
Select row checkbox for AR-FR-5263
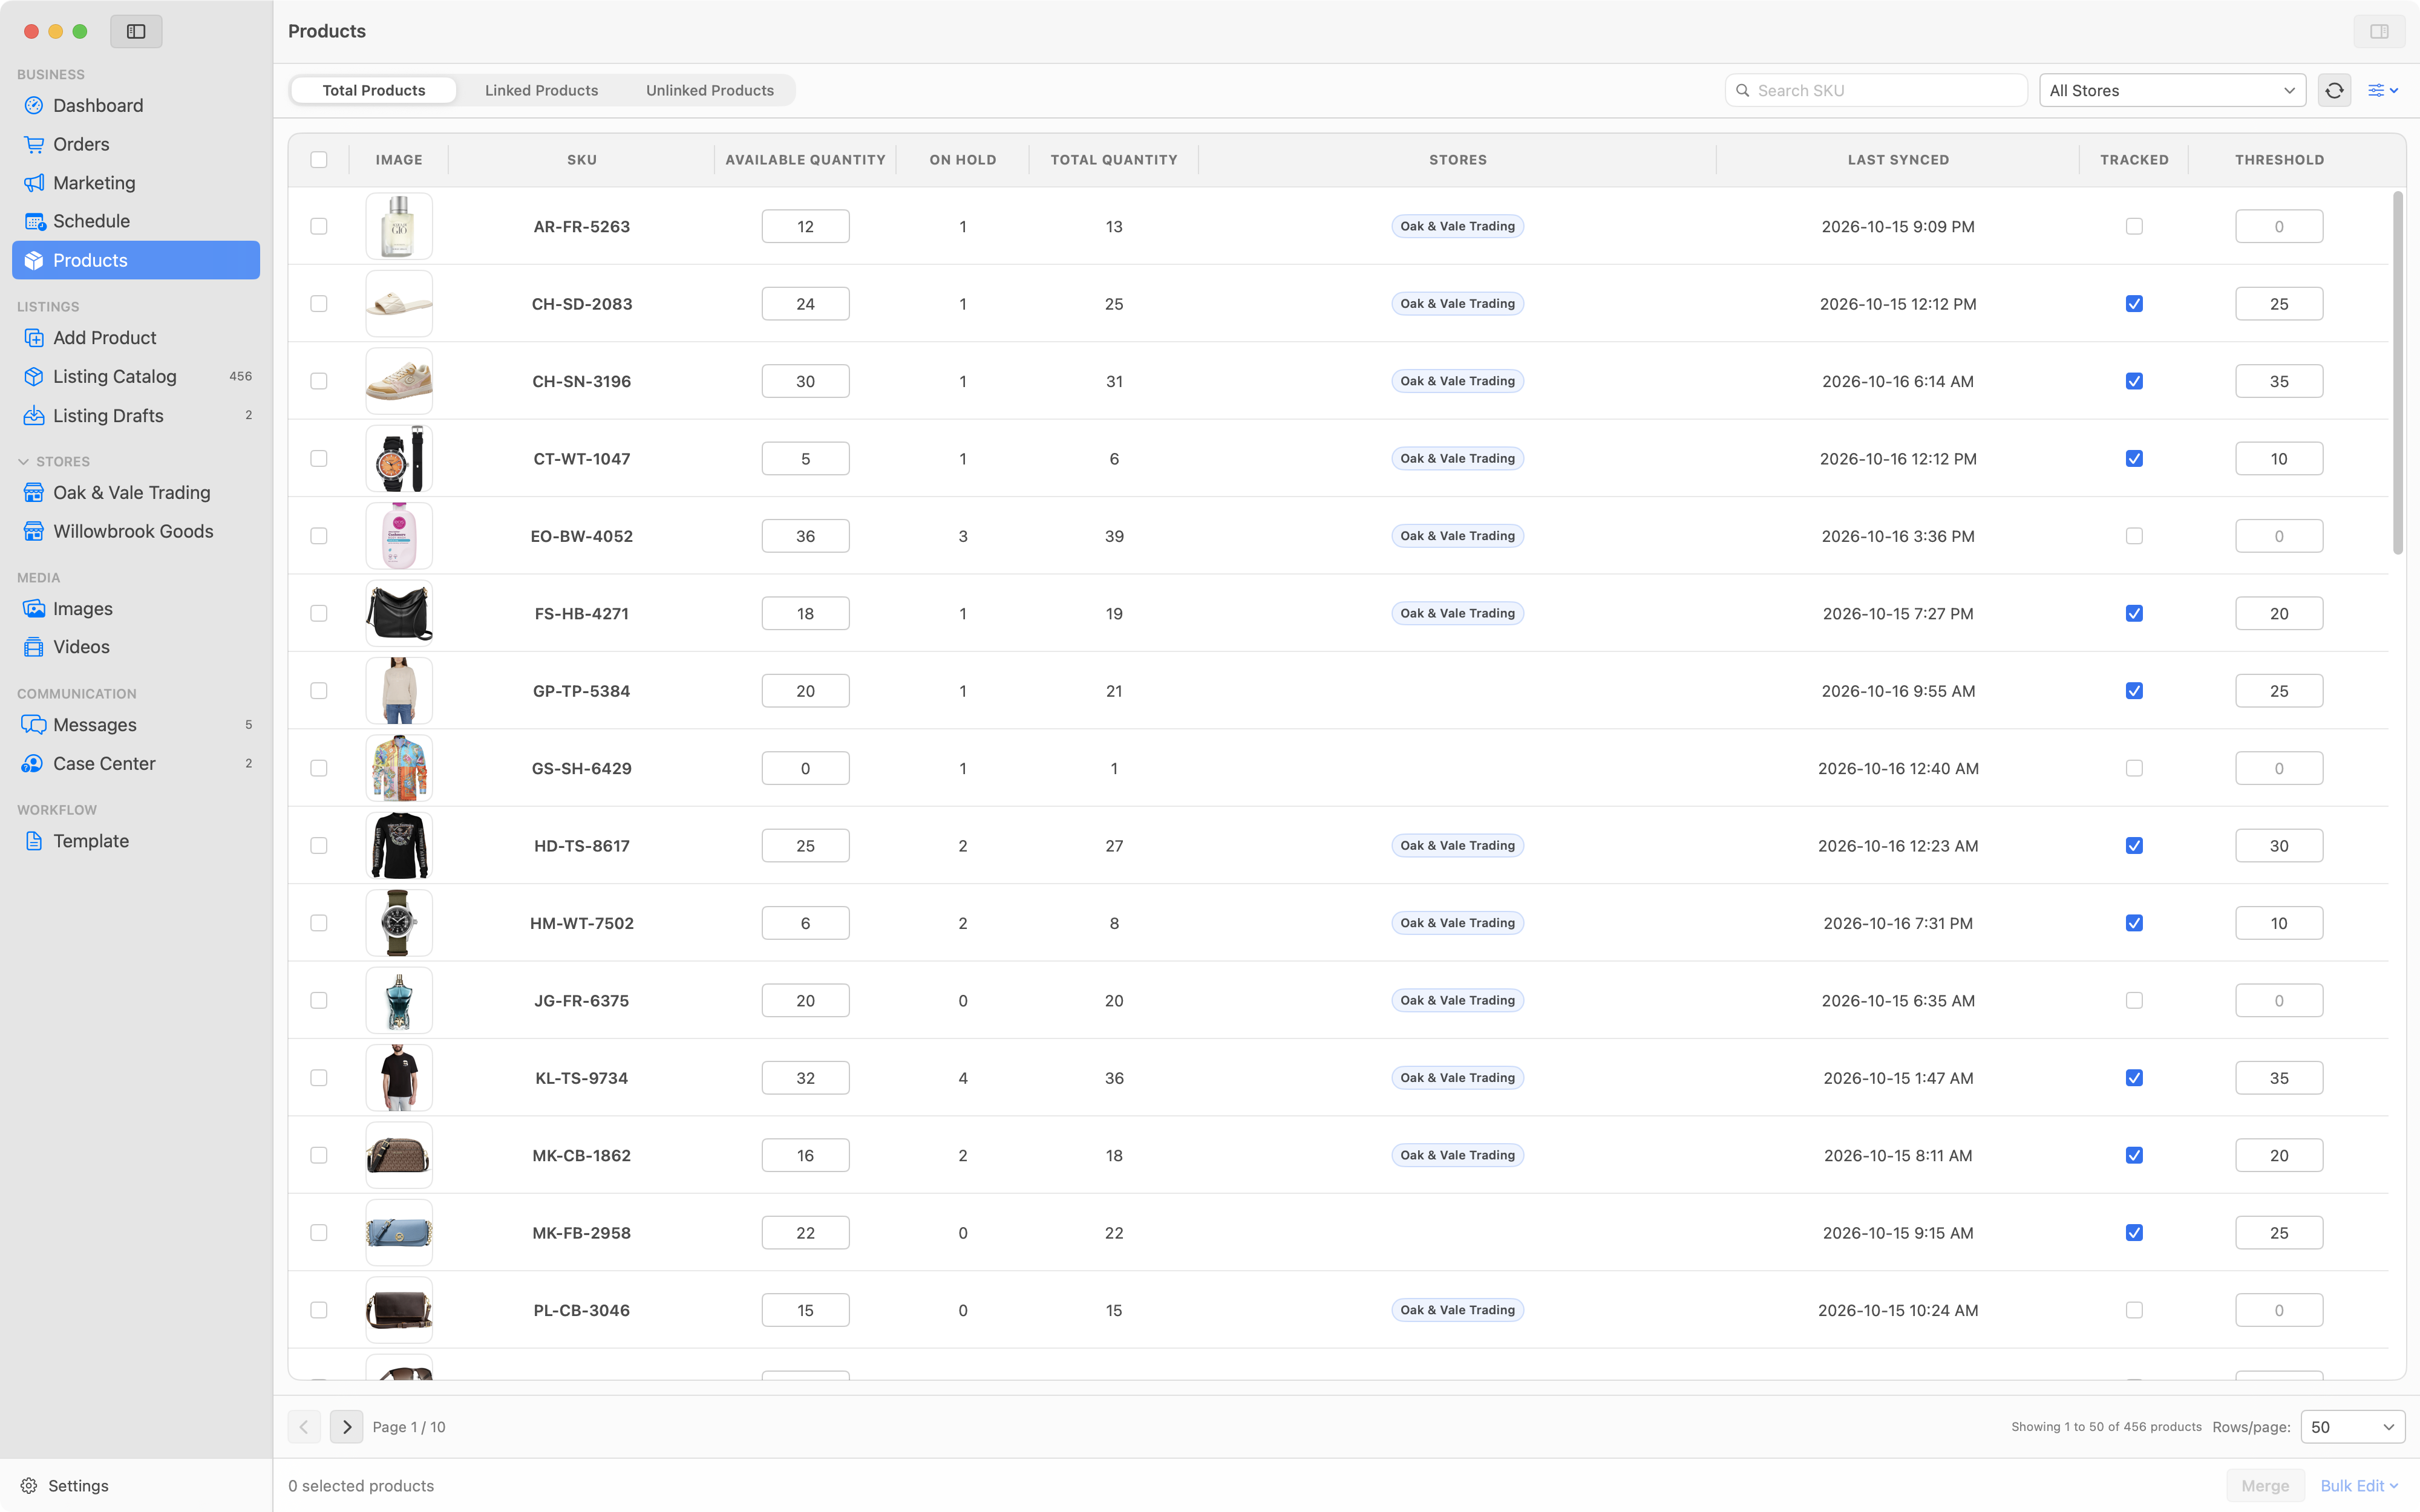319,226
